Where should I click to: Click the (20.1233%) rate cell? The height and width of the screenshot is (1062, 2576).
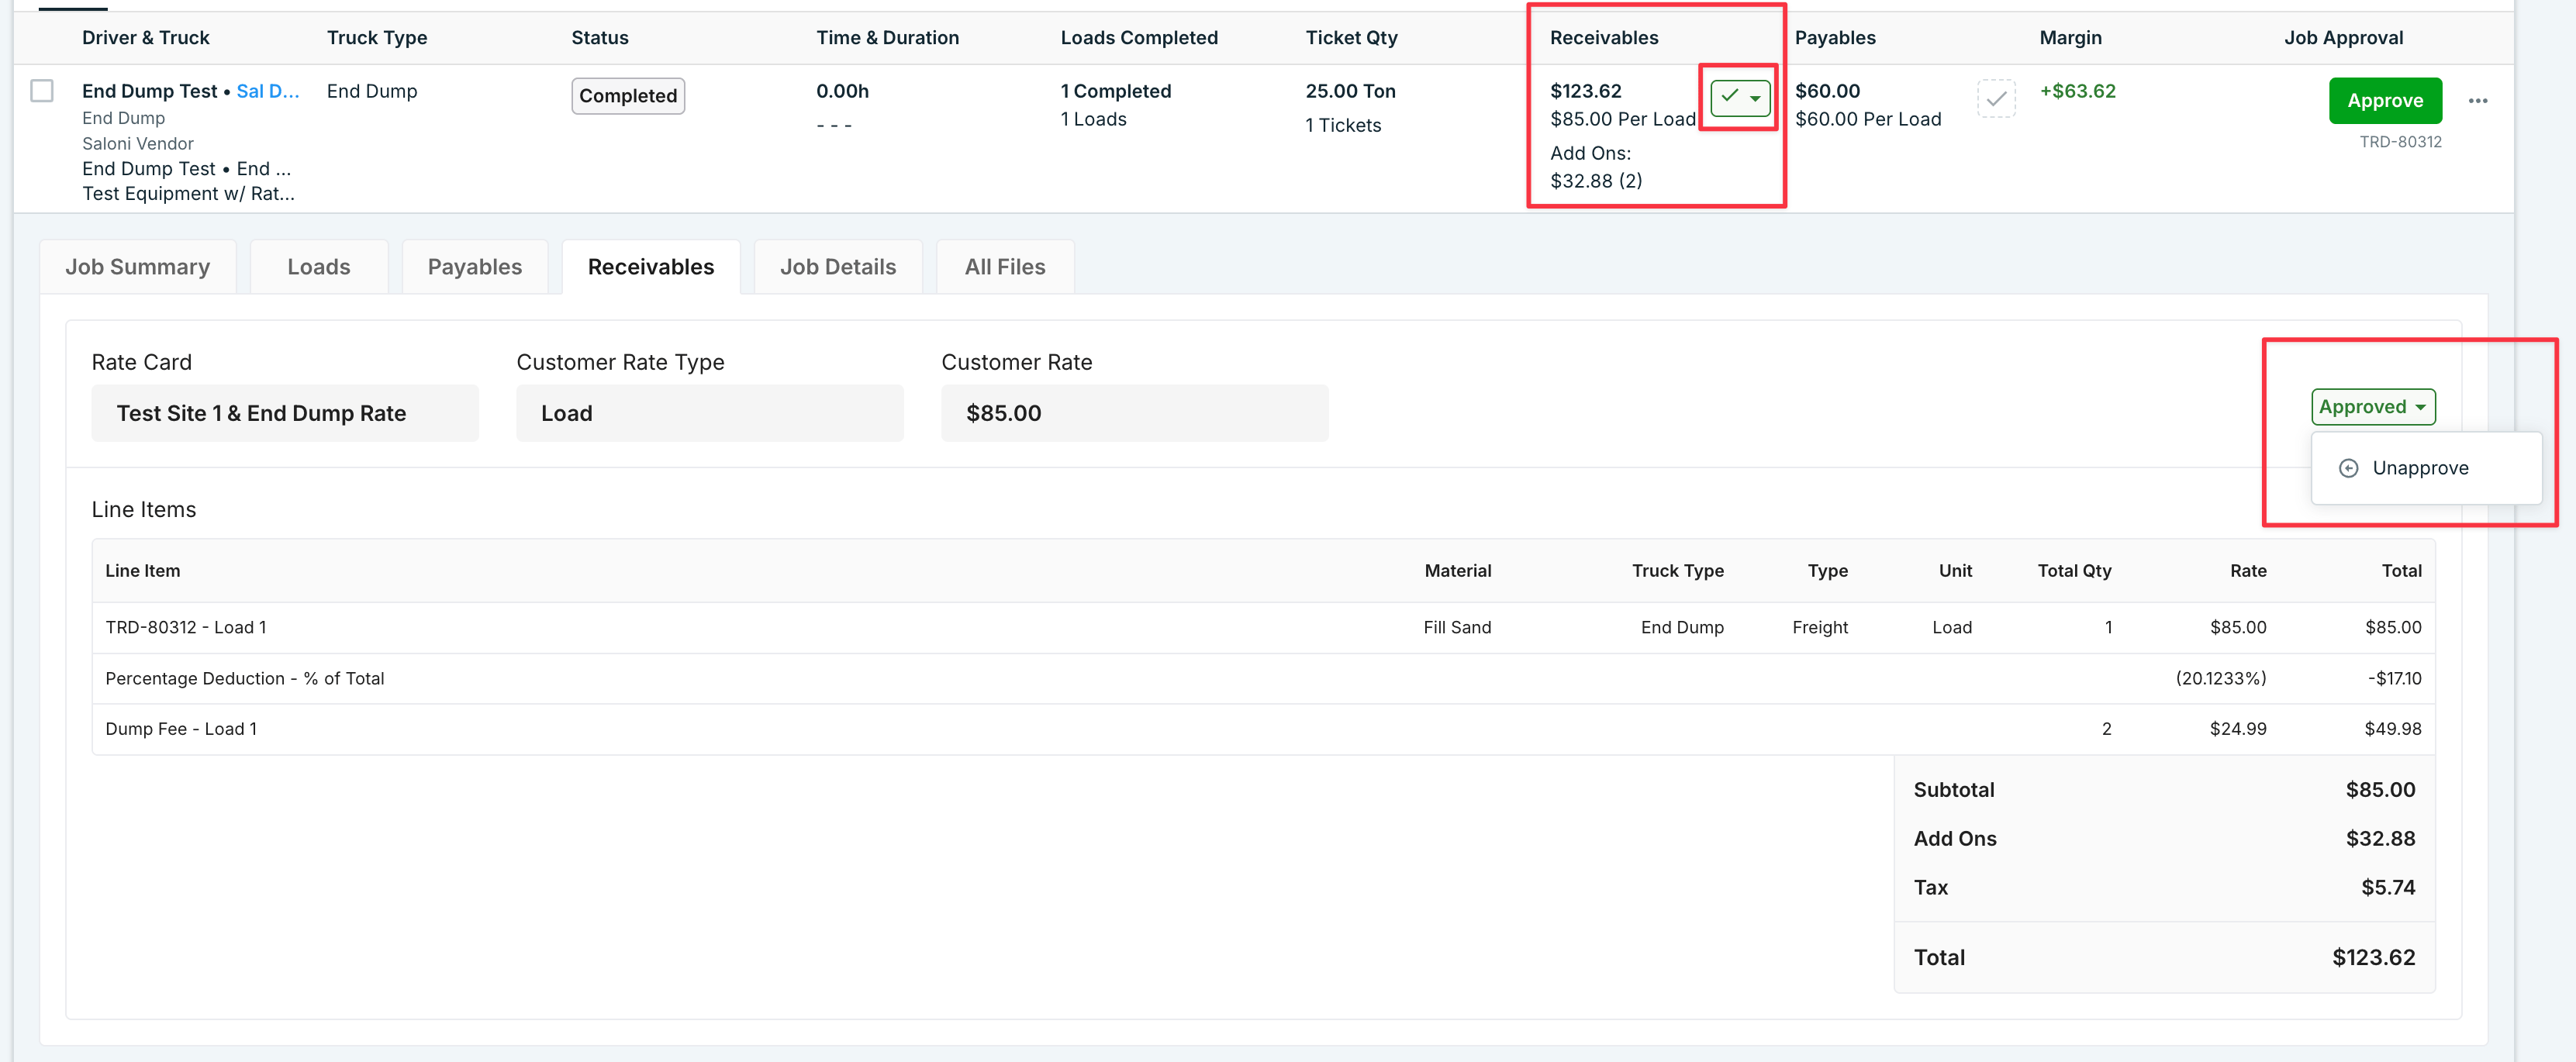click(2220, 678)
